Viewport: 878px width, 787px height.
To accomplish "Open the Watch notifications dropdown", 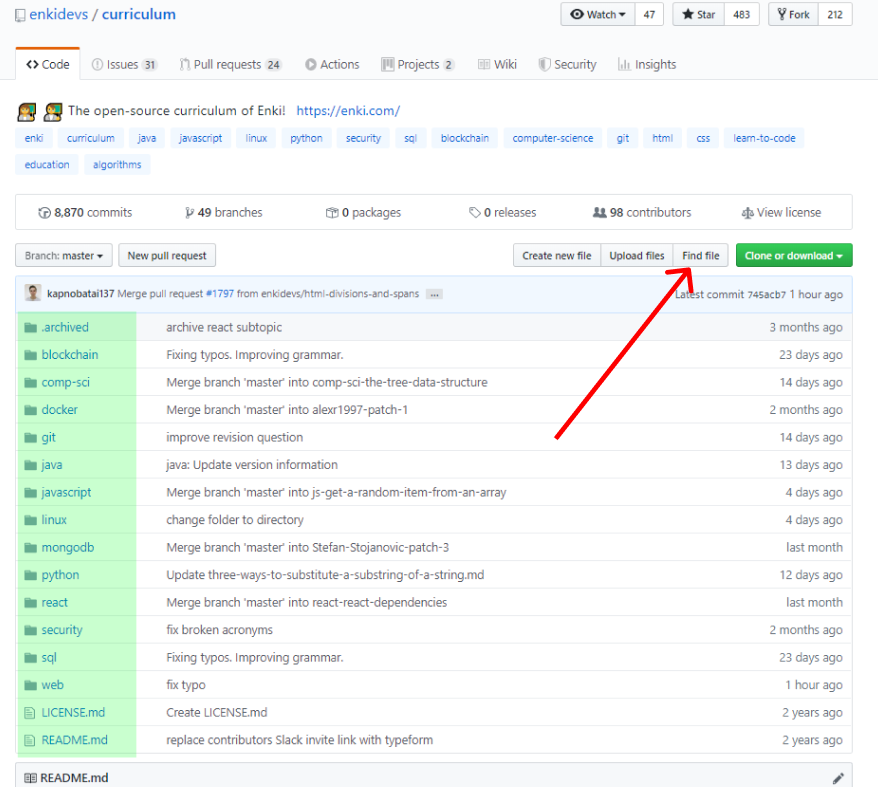I will click(x=596, y=14).
